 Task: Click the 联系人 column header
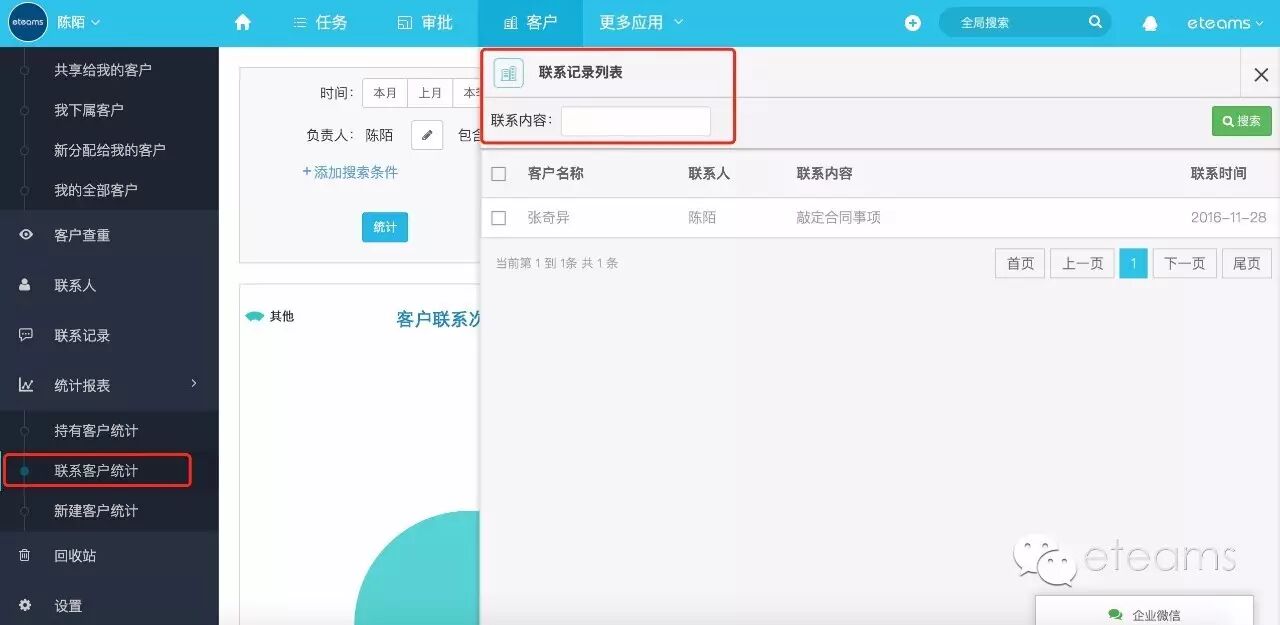tap(709, 173)
